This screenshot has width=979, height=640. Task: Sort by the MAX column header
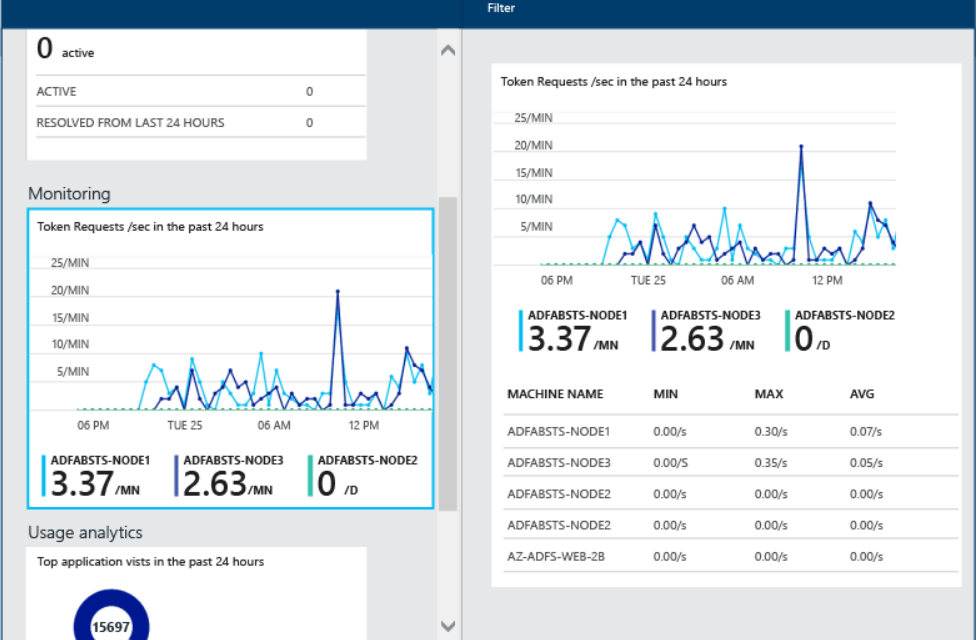click(x=768, y=394)
